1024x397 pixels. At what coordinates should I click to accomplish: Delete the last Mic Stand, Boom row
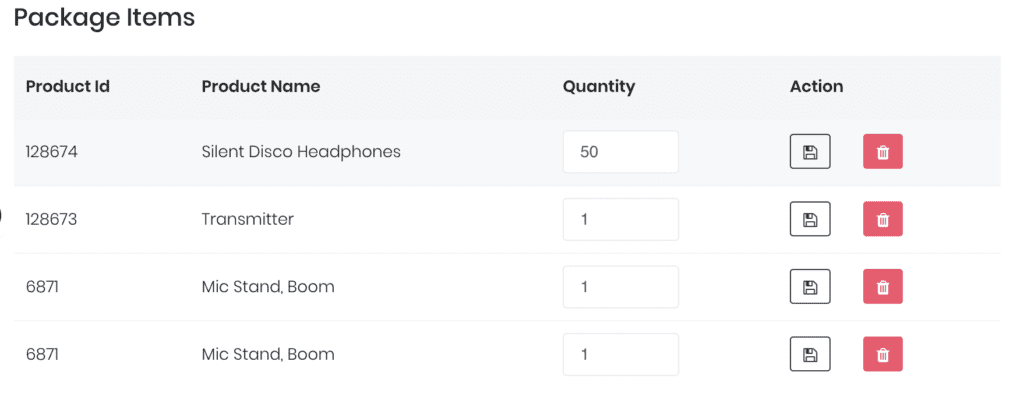pyautogui.click(x=883, y=354)
